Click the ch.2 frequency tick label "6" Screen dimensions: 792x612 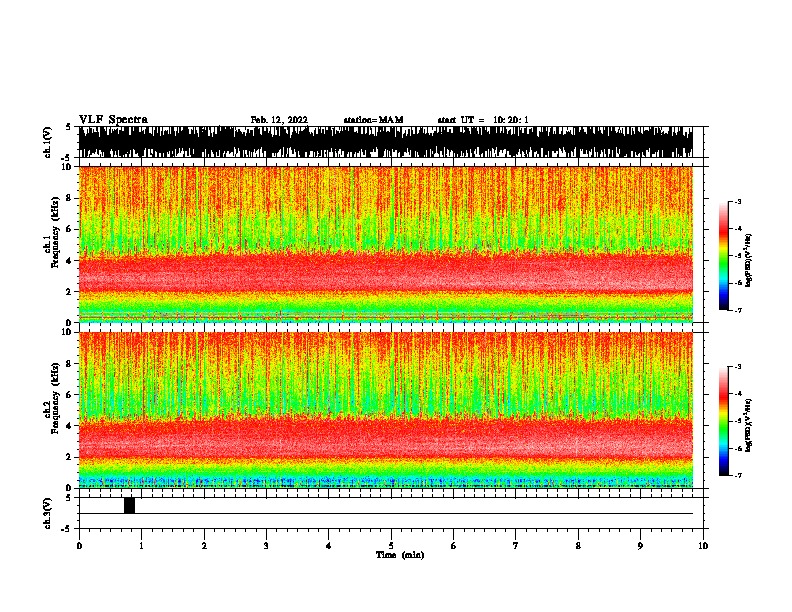pyautogui.click(x=69, y=395)
